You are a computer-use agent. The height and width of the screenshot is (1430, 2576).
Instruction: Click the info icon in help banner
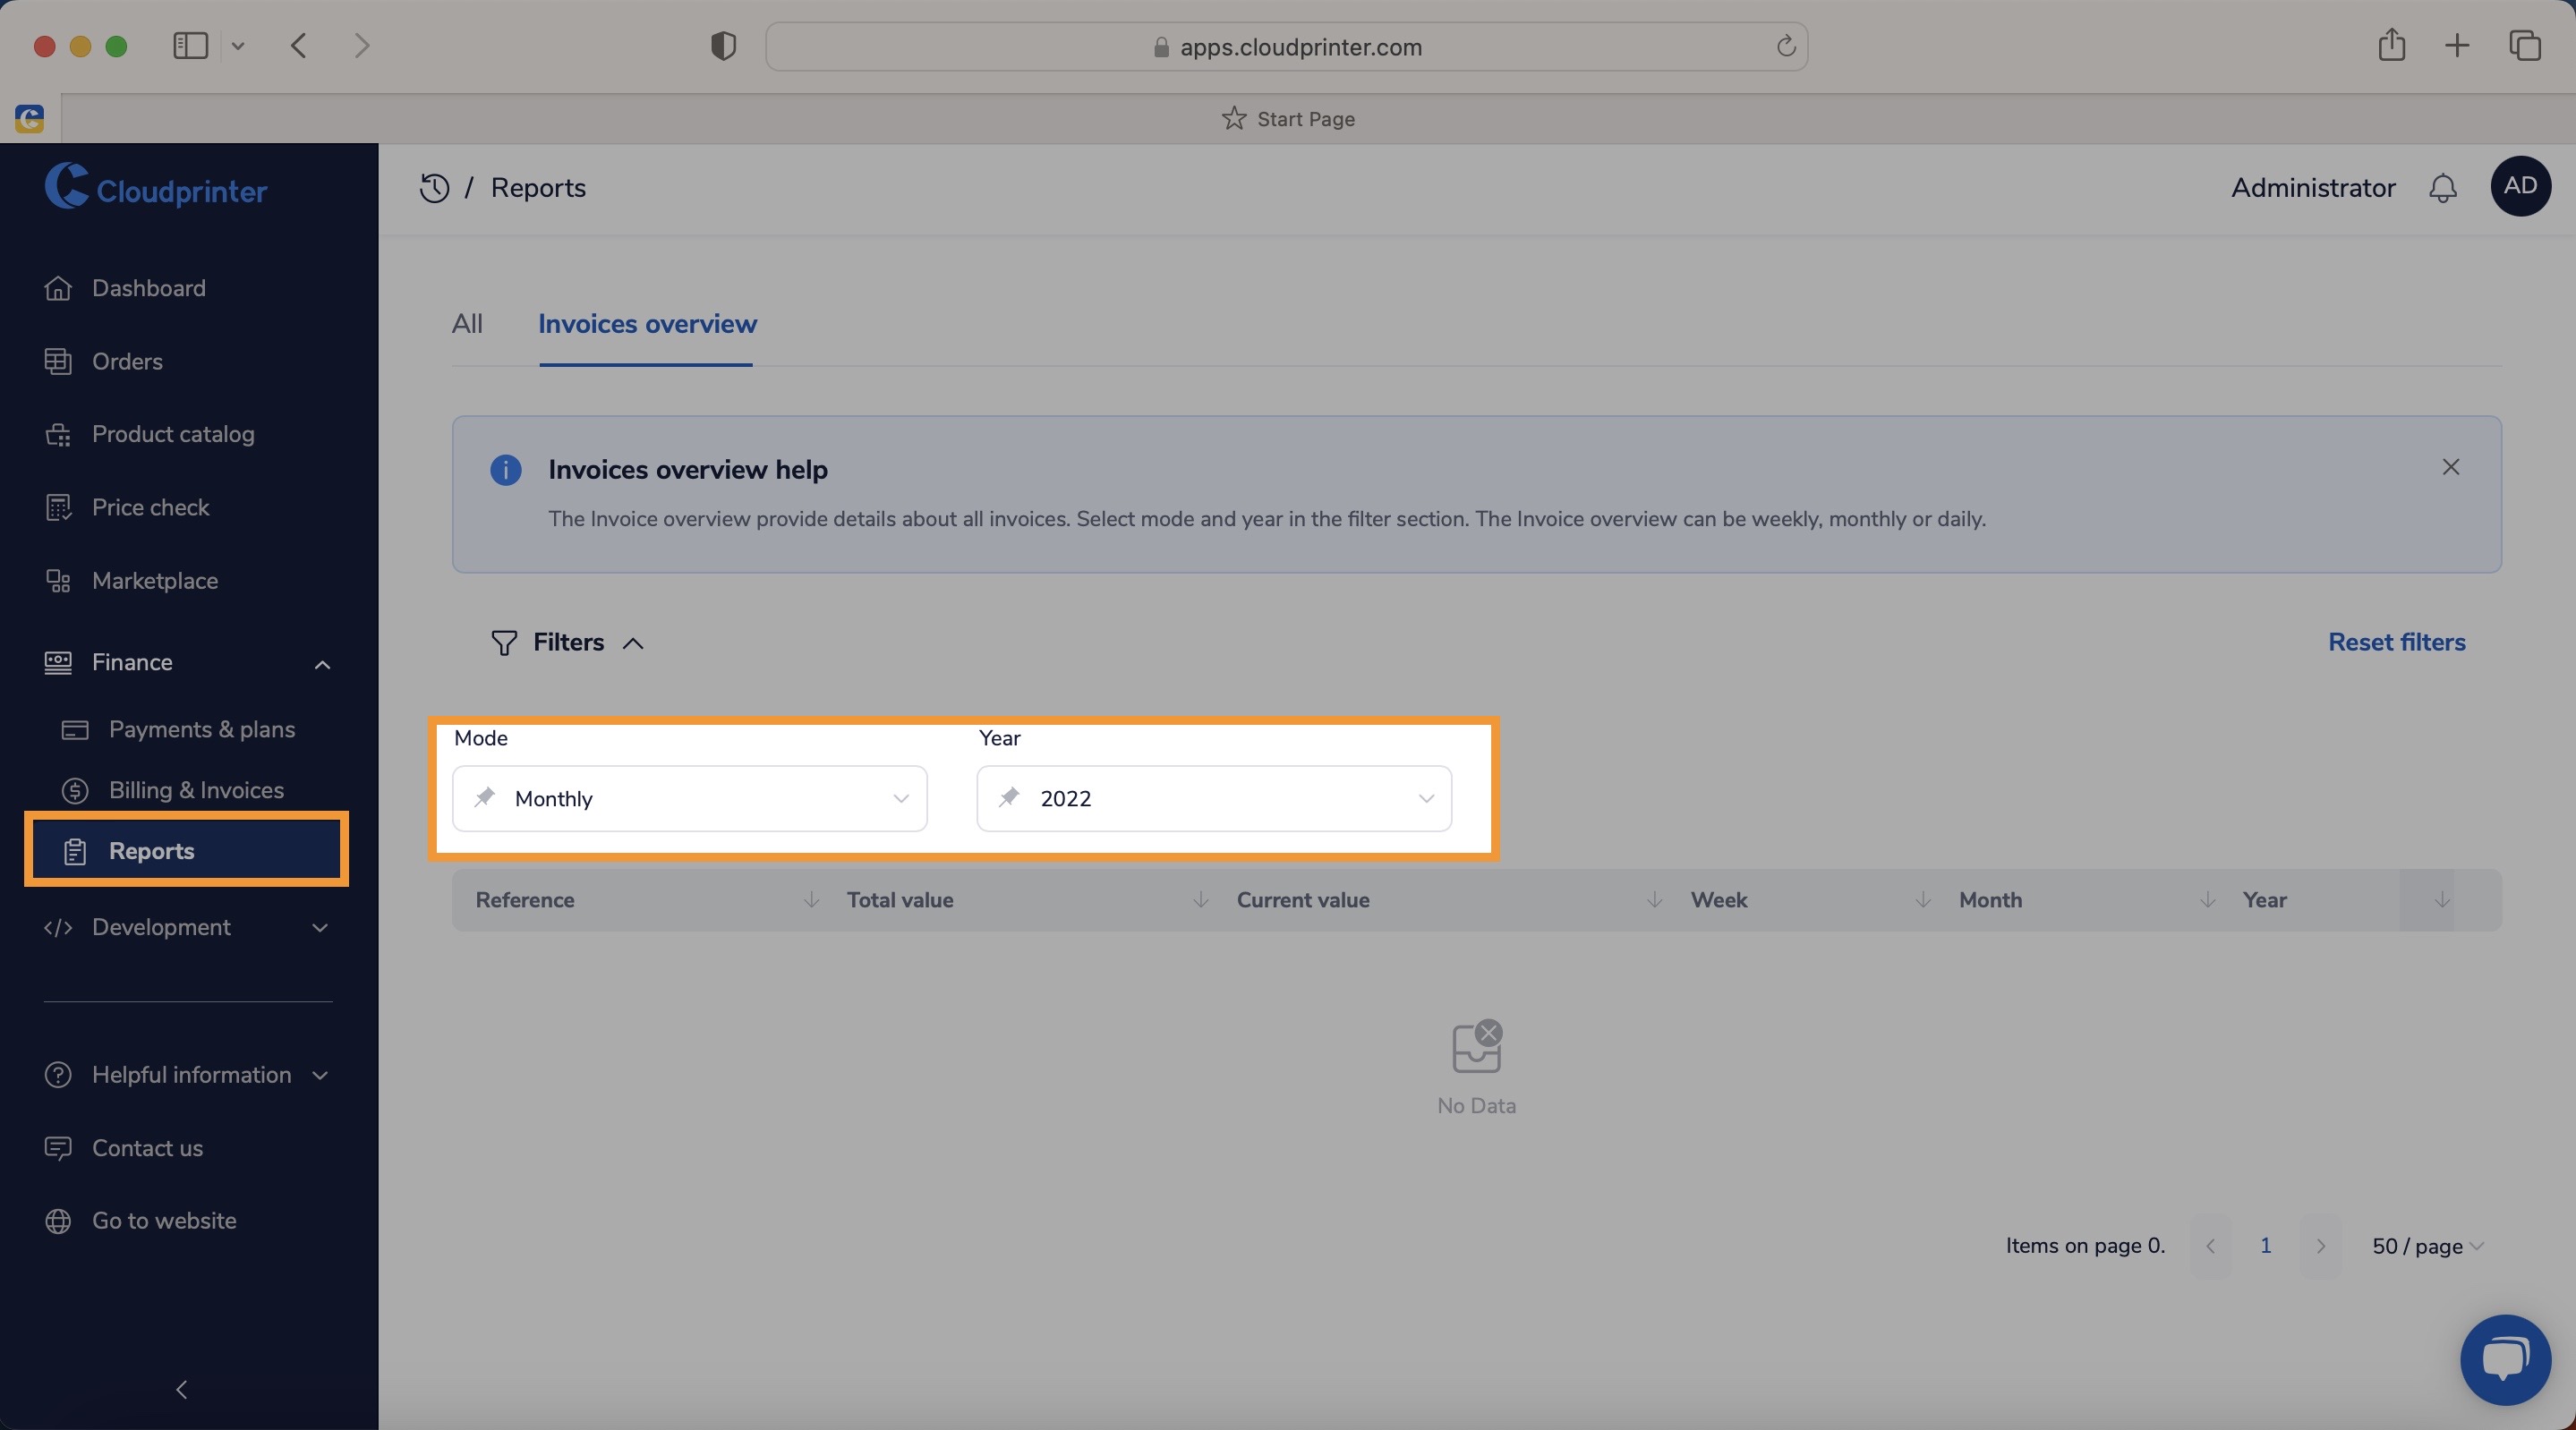[505, 470]
